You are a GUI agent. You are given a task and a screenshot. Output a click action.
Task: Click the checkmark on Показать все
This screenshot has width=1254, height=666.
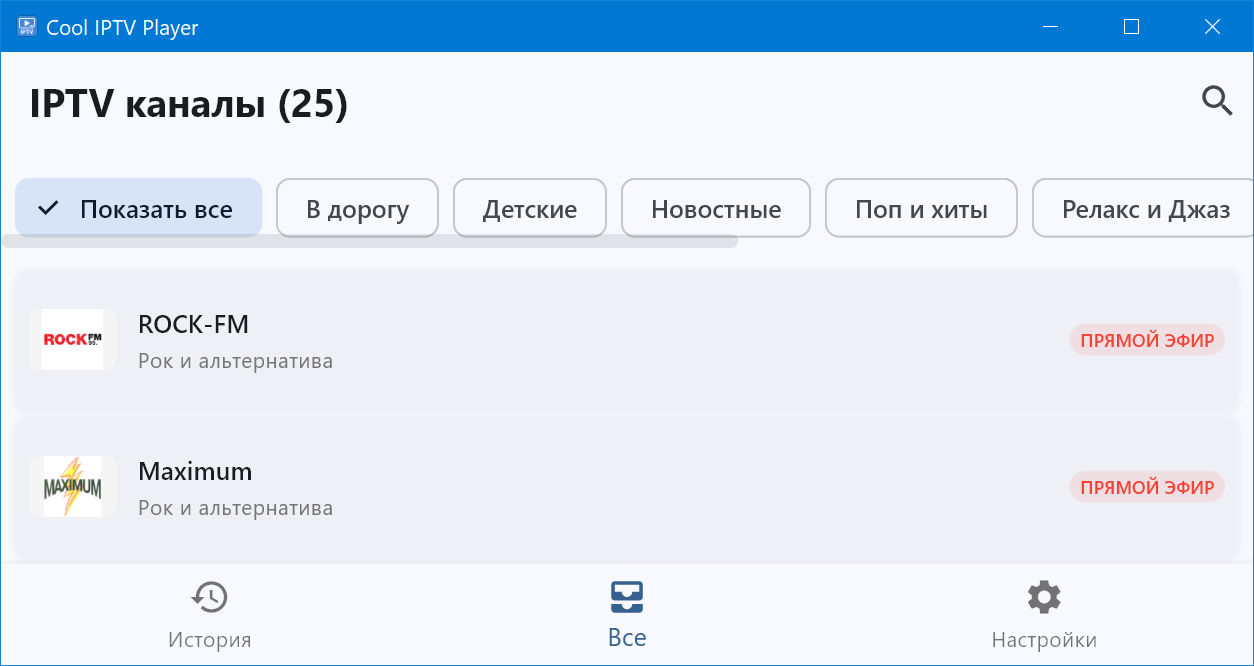(x=46, y=208)
